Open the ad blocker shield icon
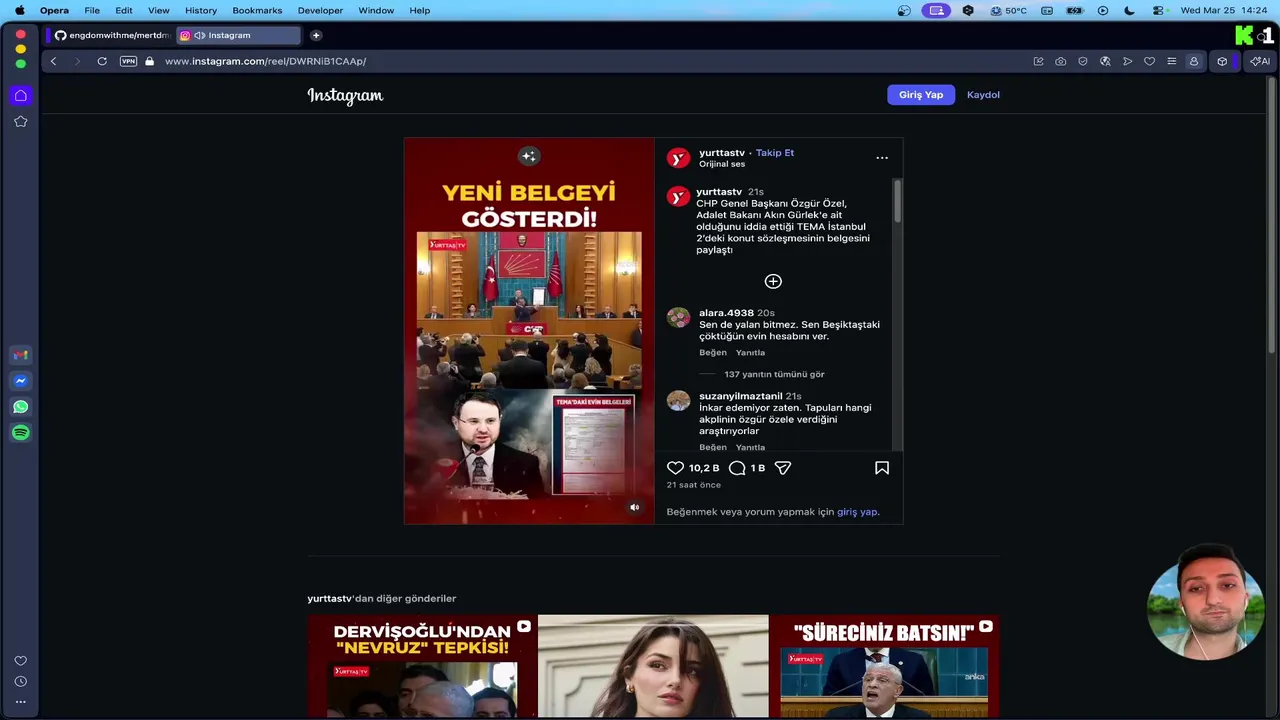 tap(1083, 61)
